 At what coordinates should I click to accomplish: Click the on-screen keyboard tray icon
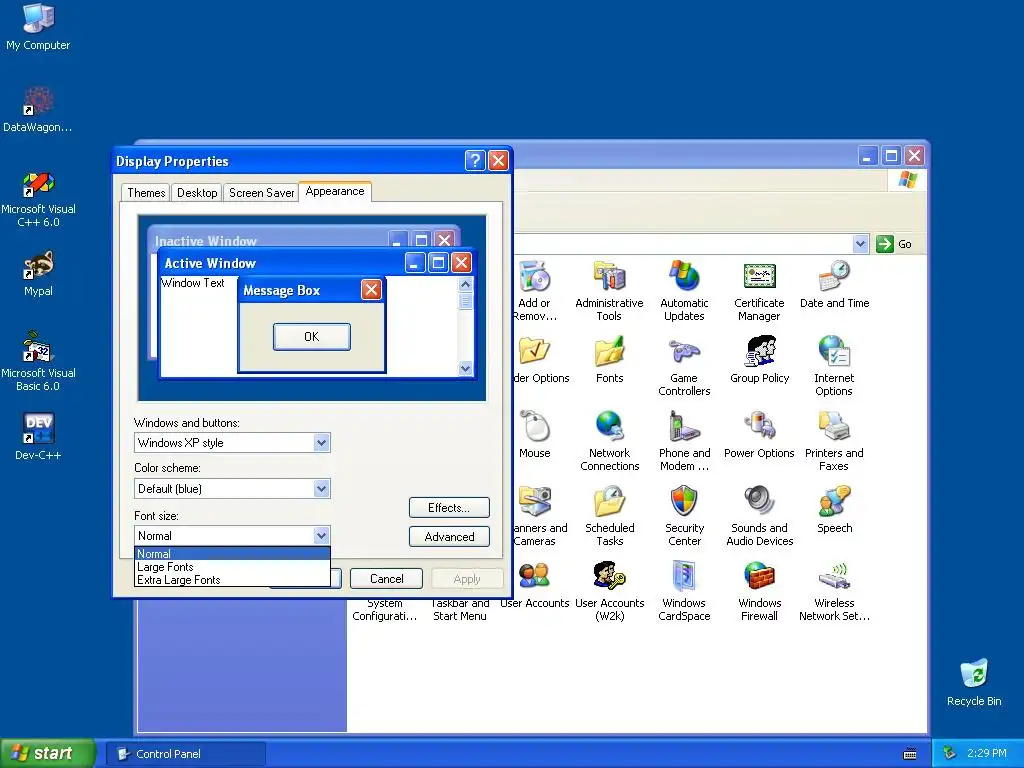(x=910, y=754)
